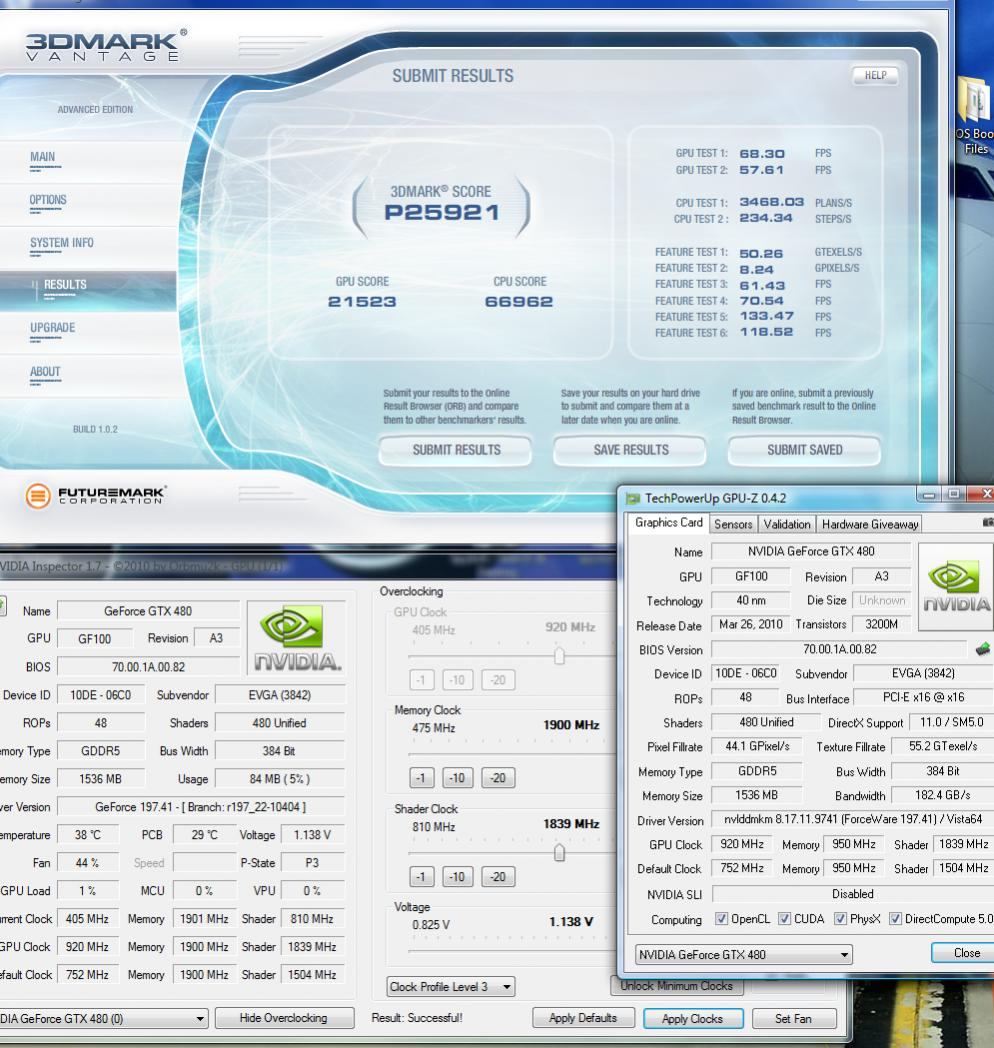994x1048 pixels.
Task: Open the OS Boot Files desktop folder
Action: (975, 114)
